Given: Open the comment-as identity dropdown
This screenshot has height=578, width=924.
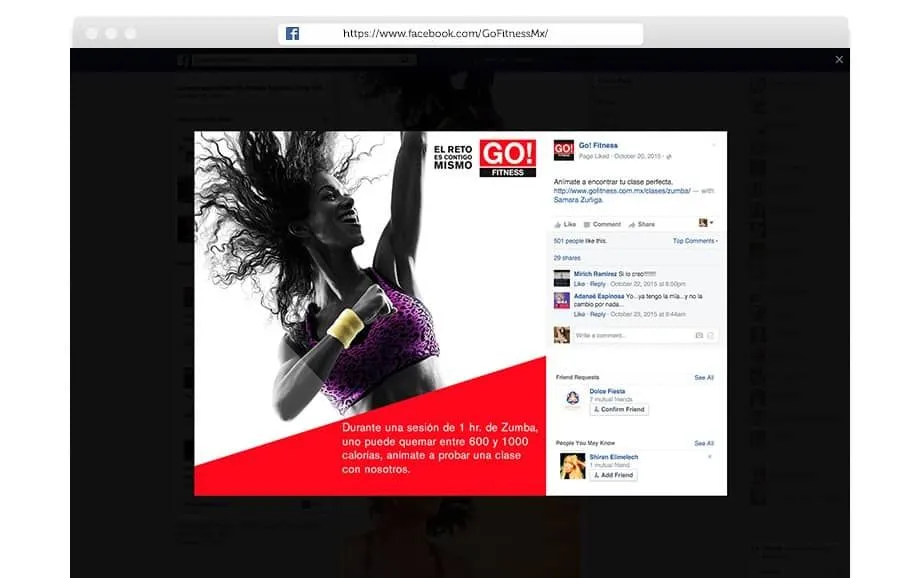Looking at the screenshot, I should (705, 223).
